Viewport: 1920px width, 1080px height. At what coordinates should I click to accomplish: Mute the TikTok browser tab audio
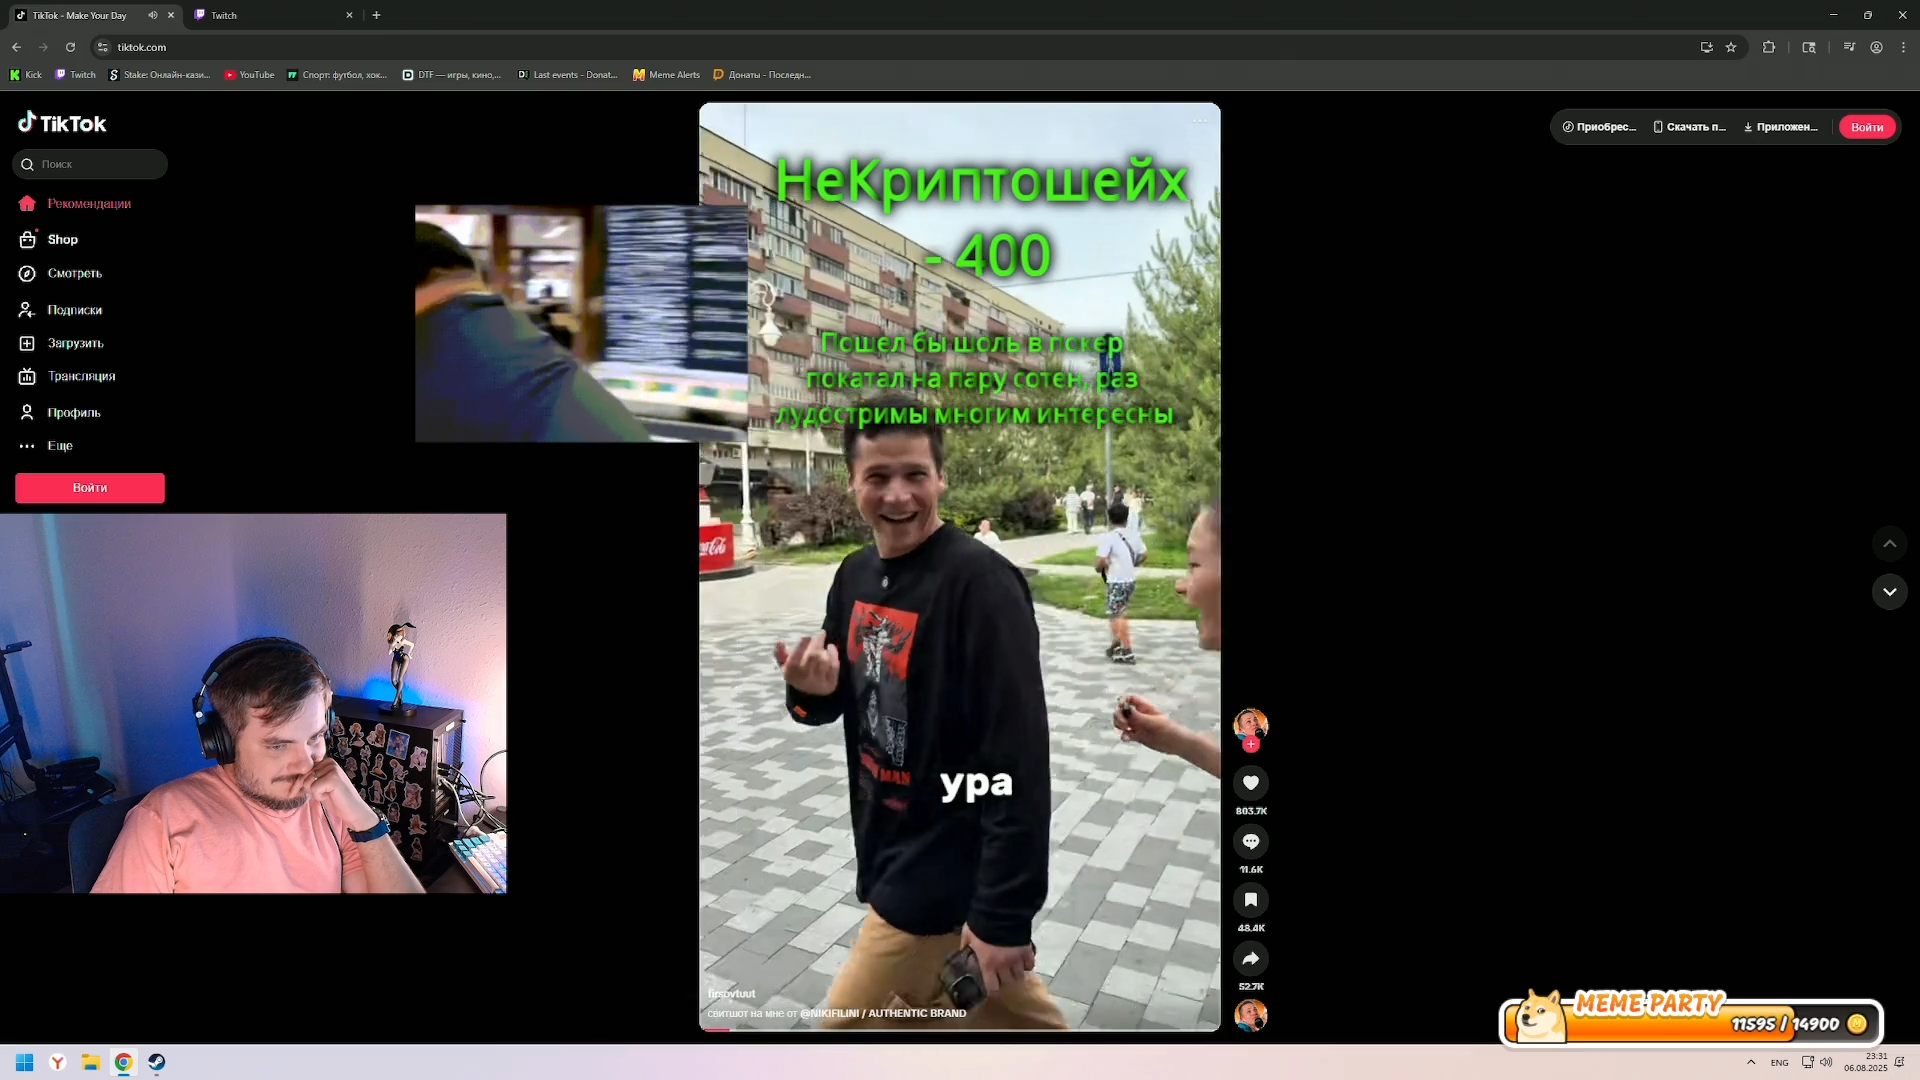tap(153, 15)
